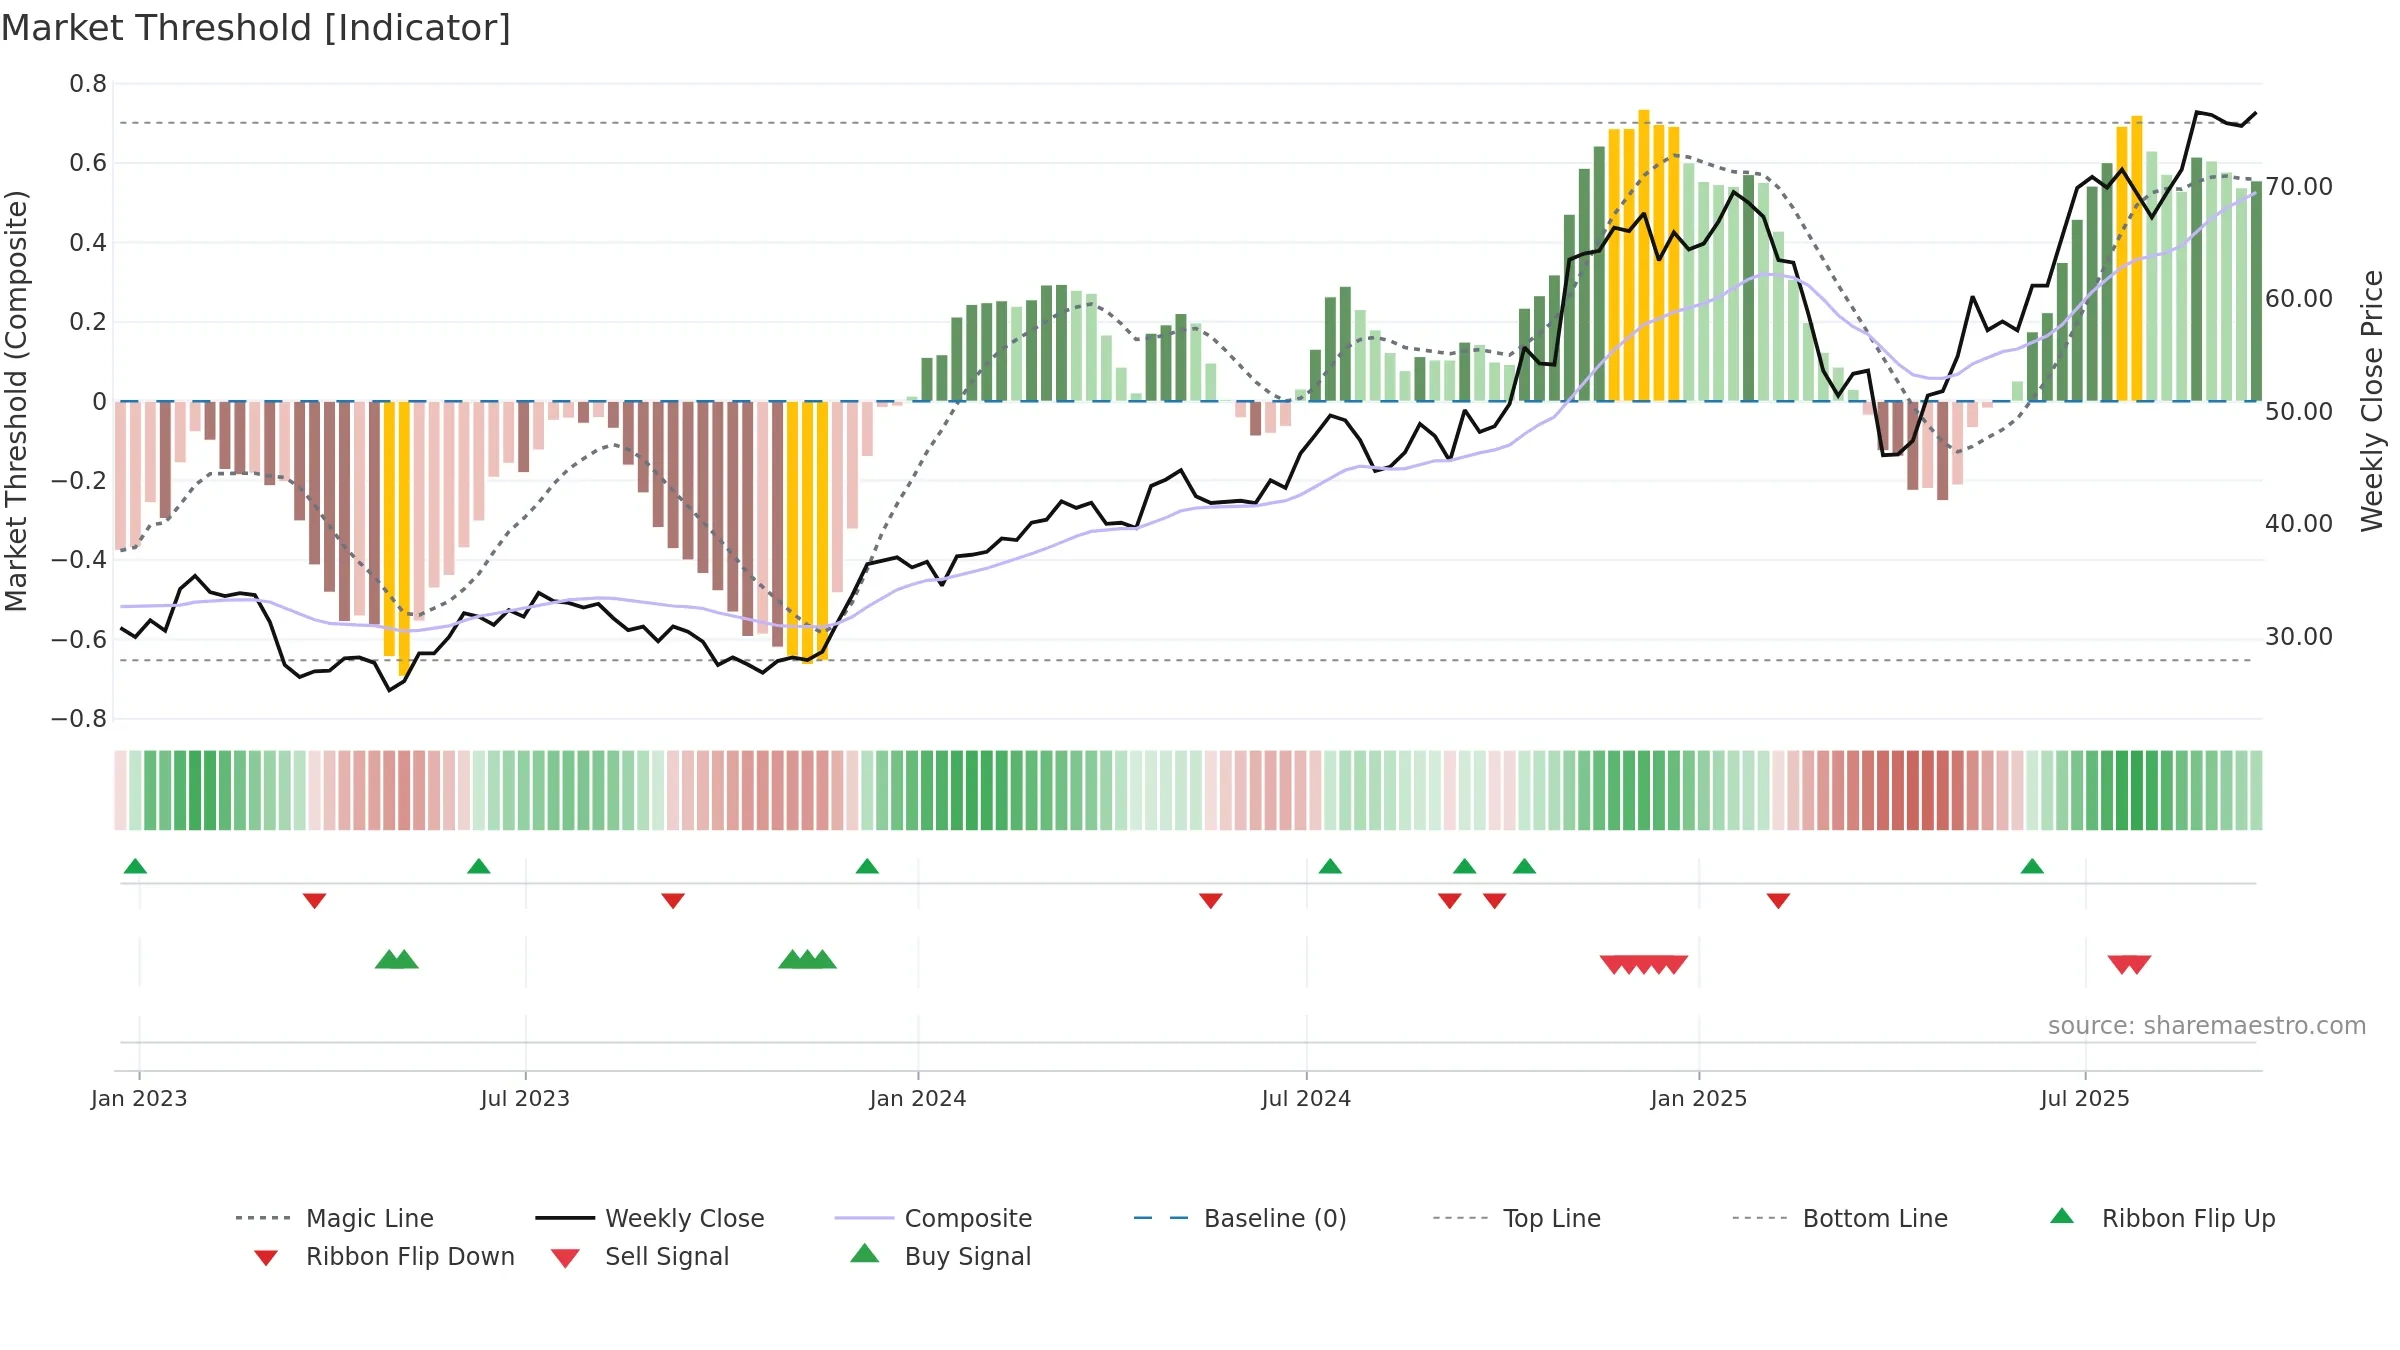Image resolution: width=2400 pixels, height=1350 pixels.
Task: Click the 'Jan 2023' x-axis label
Action: point(139,1098)
